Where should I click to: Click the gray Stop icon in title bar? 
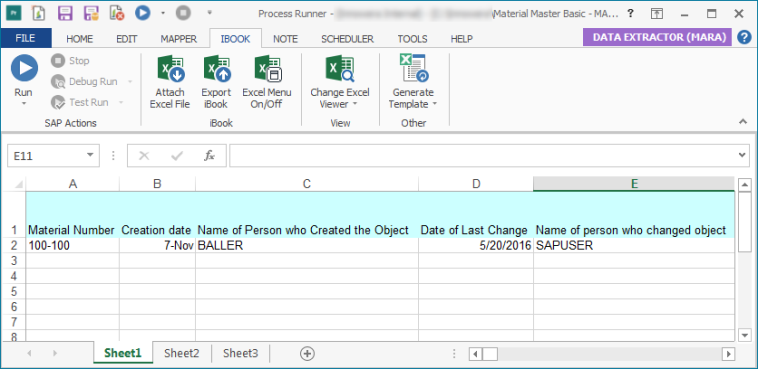pyautogui.click(x=183, y=13)
